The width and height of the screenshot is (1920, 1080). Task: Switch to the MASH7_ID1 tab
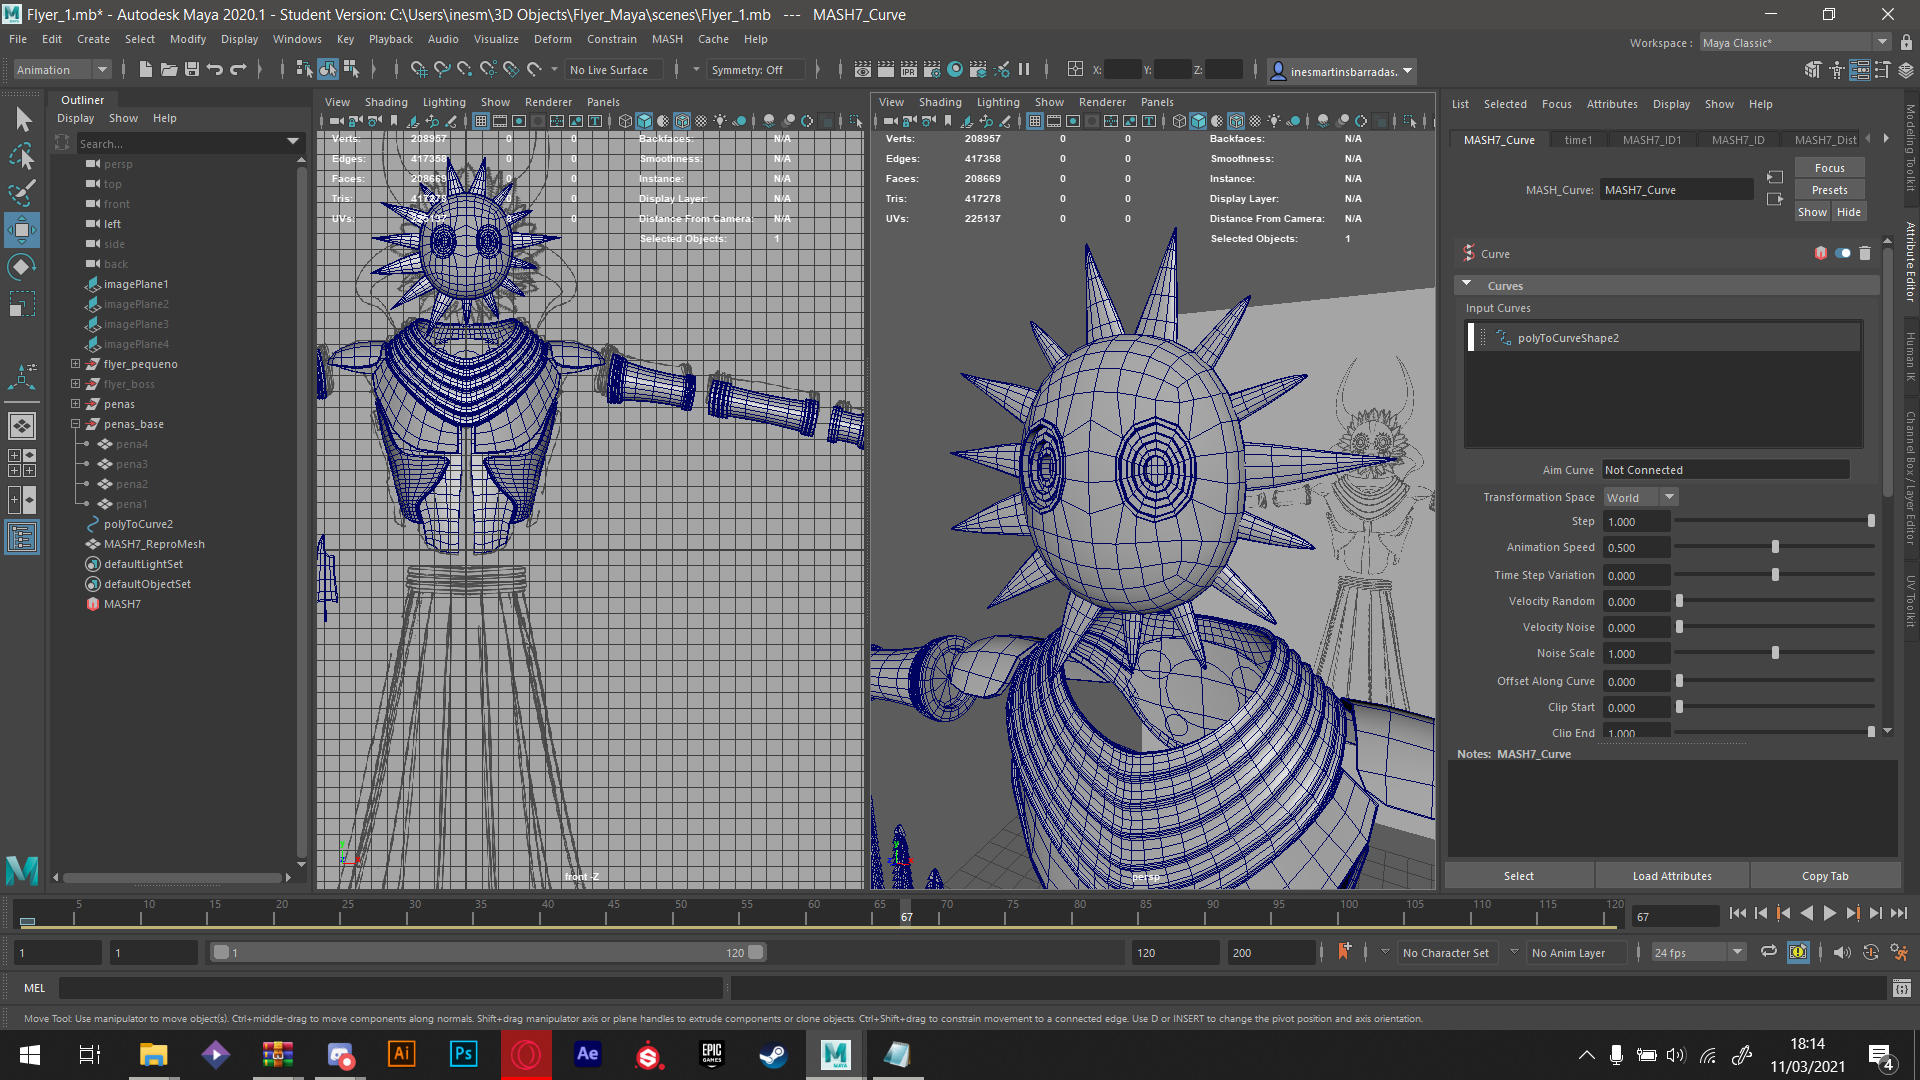(1651, 140)
